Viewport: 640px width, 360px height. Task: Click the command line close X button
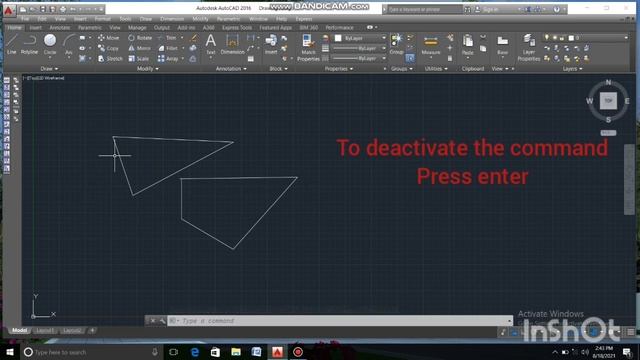tap(153, 321)
